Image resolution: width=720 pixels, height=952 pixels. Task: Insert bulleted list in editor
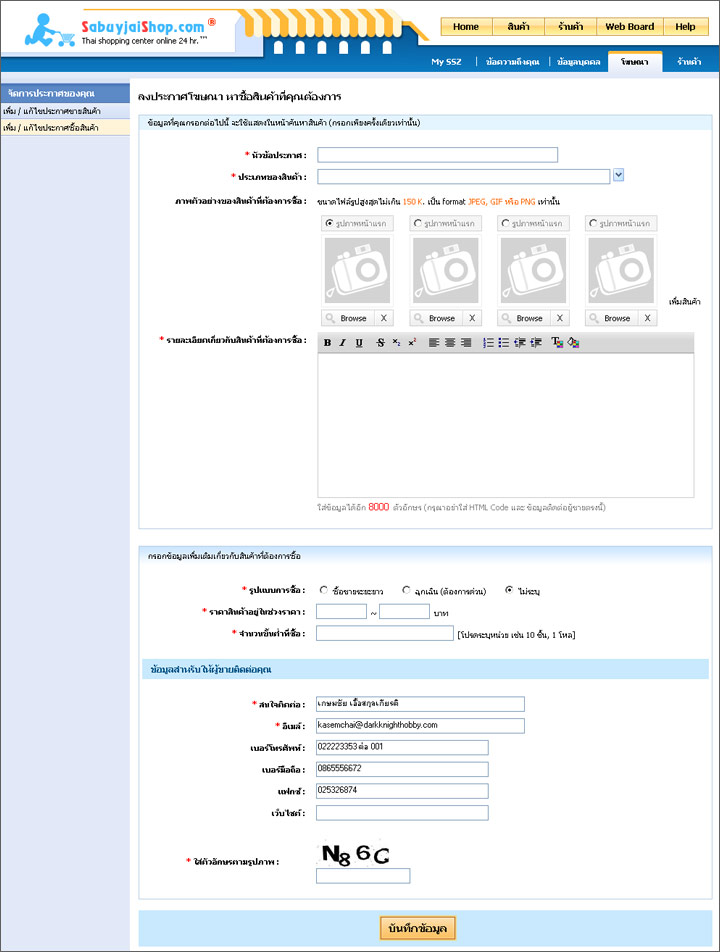coord(504,343)
